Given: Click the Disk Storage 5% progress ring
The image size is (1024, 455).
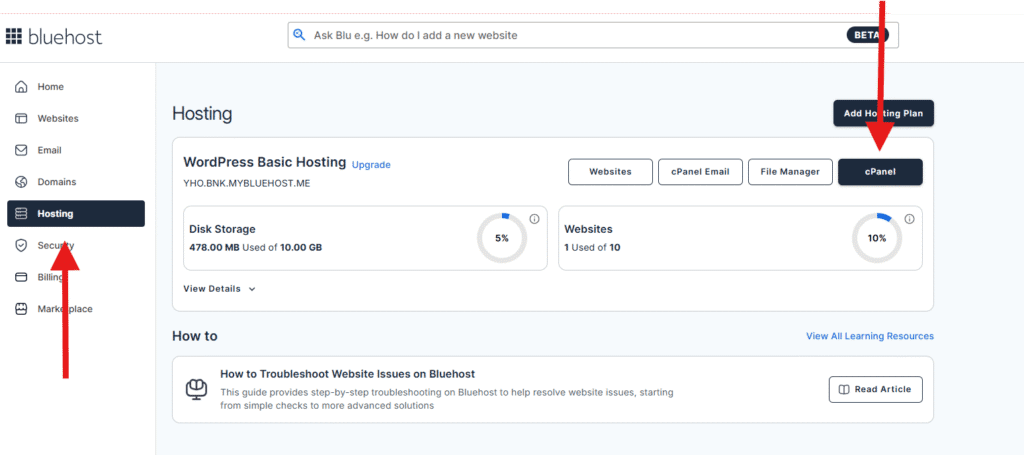Looking at the screenshot, I should click(x=502, y=238).
